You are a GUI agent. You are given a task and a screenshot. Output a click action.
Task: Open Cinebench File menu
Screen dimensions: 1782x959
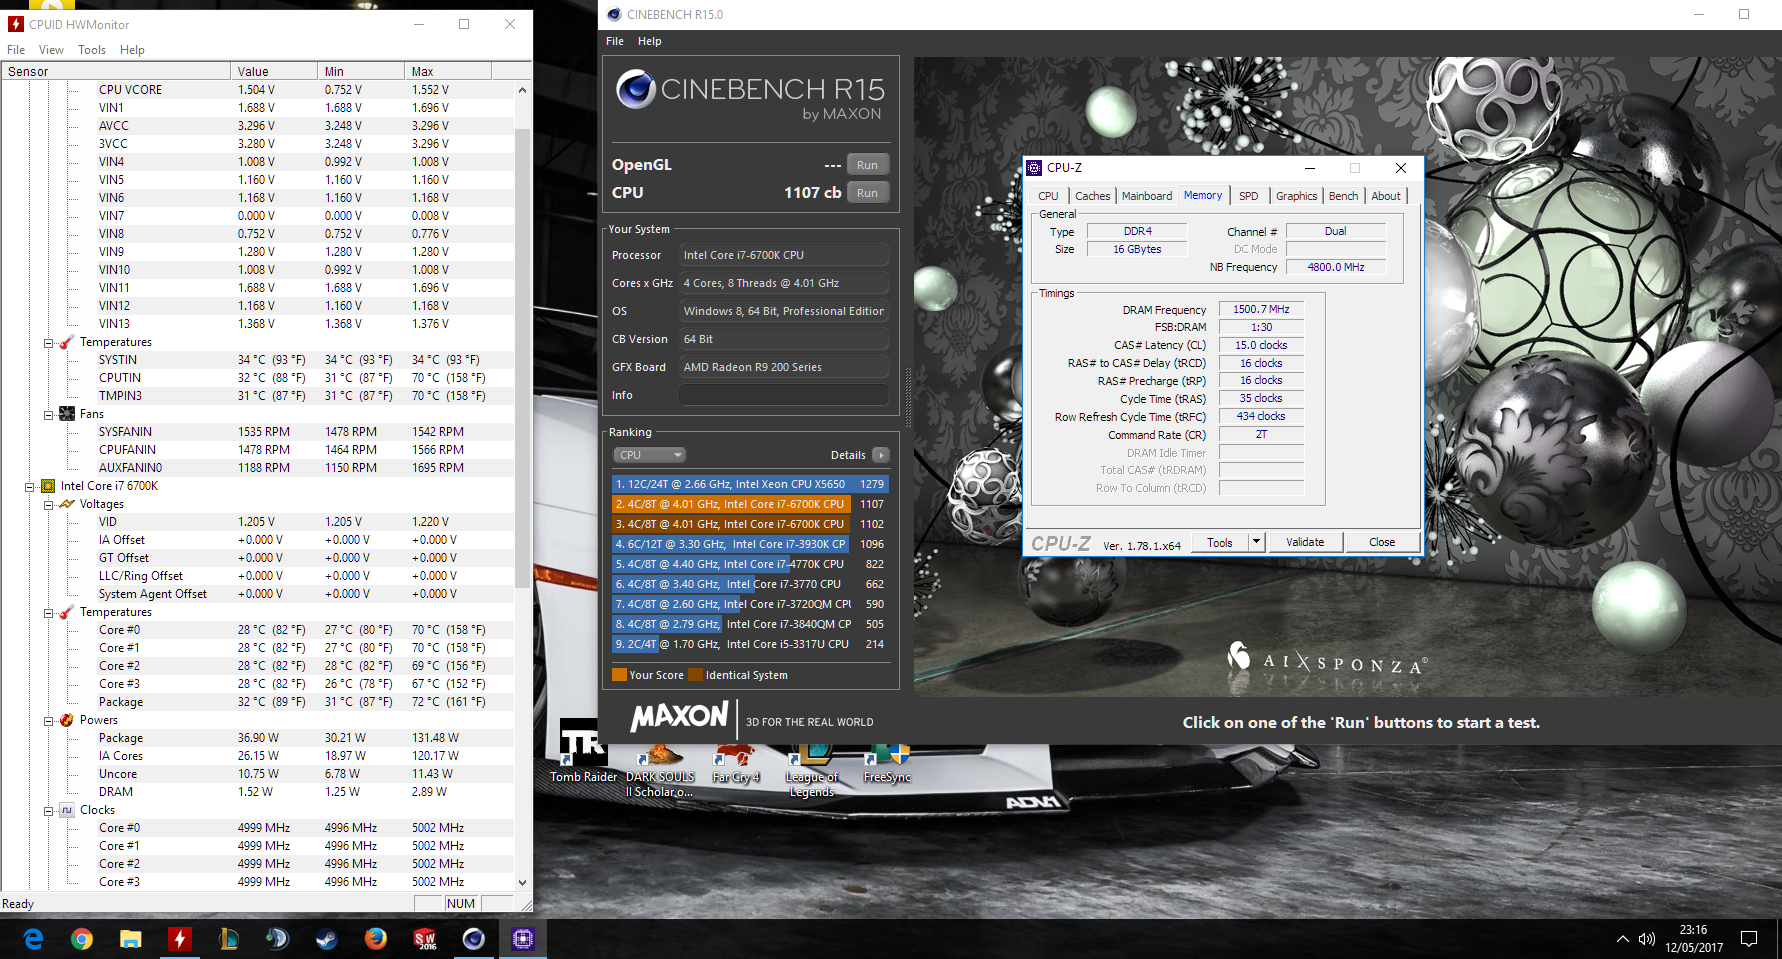(615, 41)
